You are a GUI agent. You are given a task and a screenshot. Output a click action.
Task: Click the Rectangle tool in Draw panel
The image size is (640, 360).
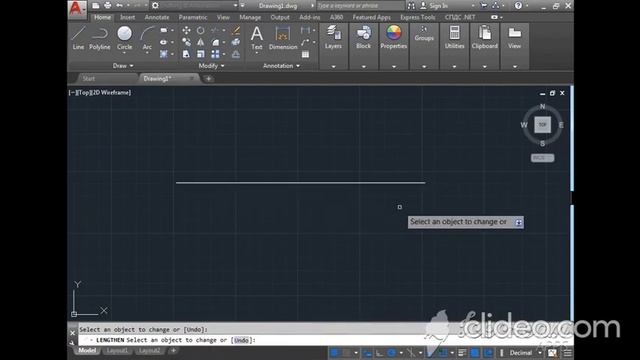click(164, 30)
